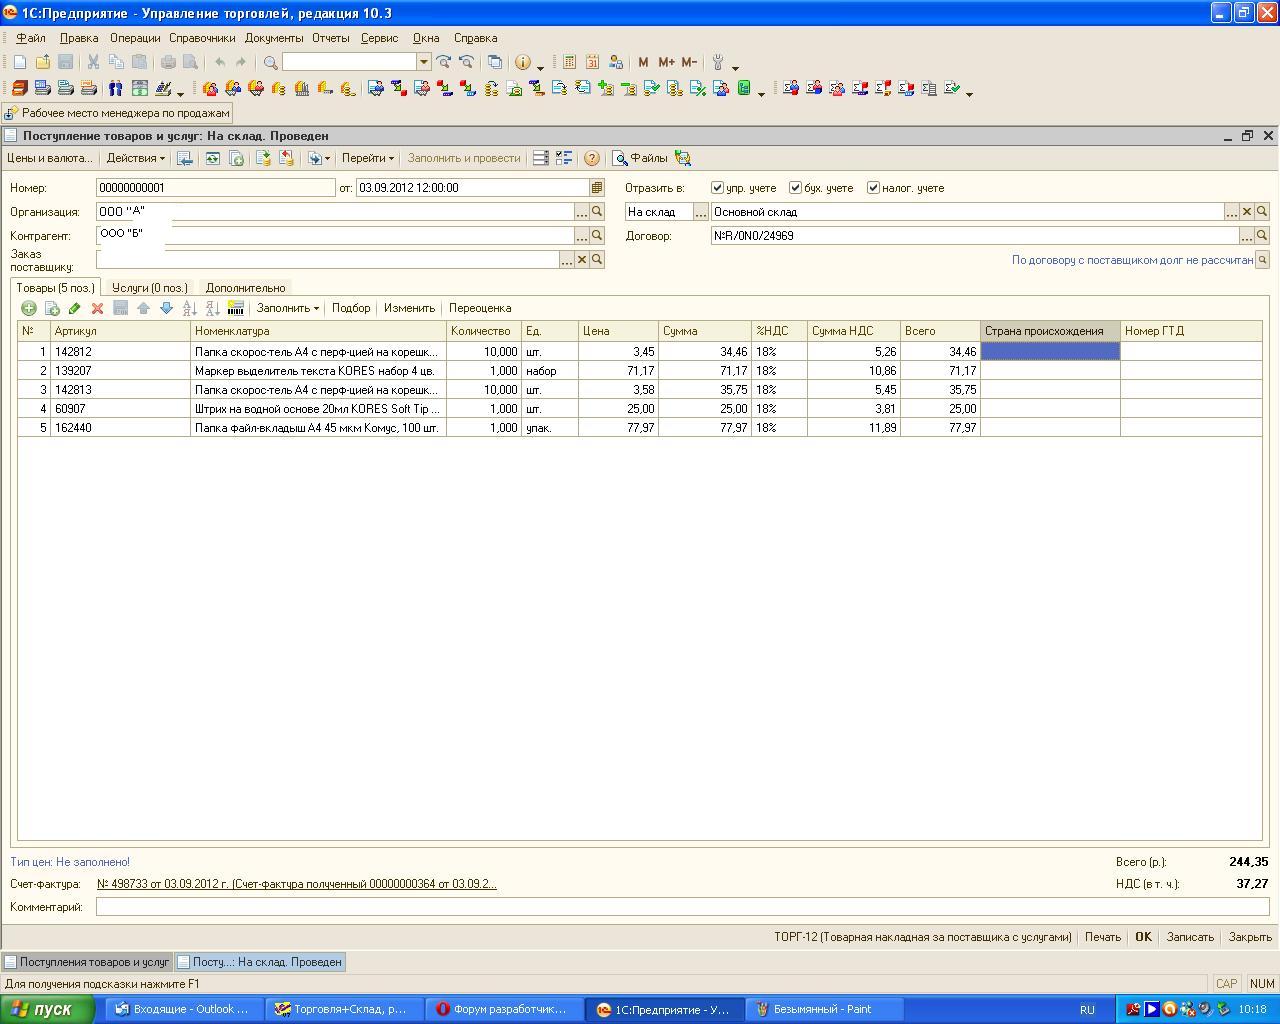Switch to the Услуги (0 поз.) tab
Viewport: 1280px width, 1024px height.
coord(150,288)
